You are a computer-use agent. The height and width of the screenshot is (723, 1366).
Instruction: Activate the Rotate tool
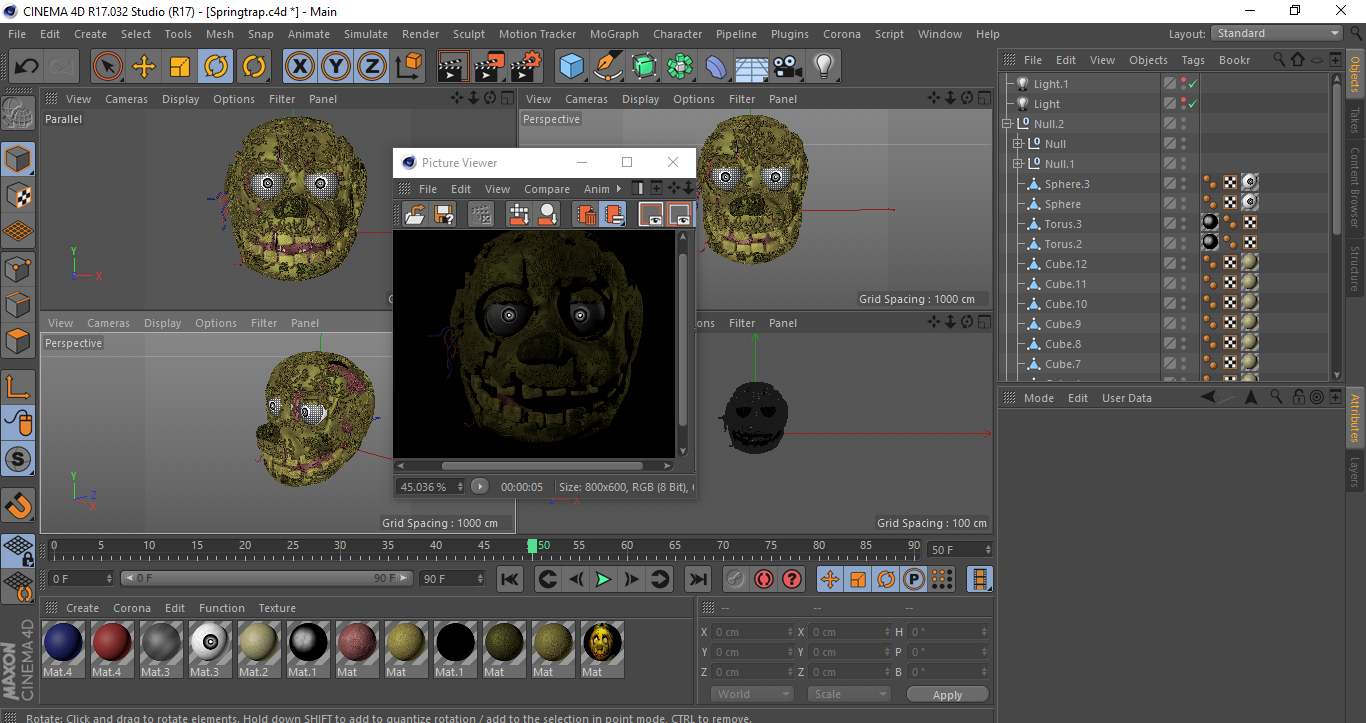point(216,67)
